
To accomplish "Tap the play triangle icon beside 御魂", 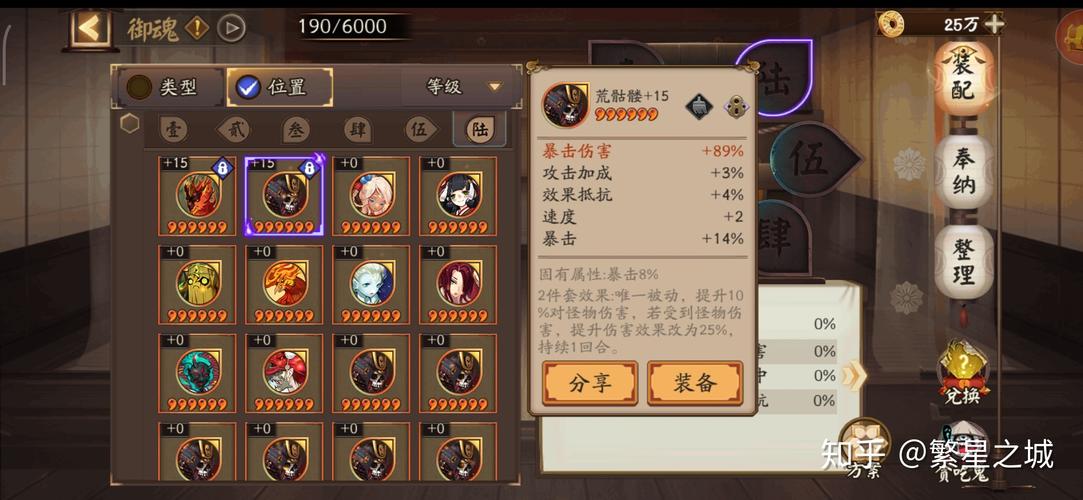I will pos(231,28).
